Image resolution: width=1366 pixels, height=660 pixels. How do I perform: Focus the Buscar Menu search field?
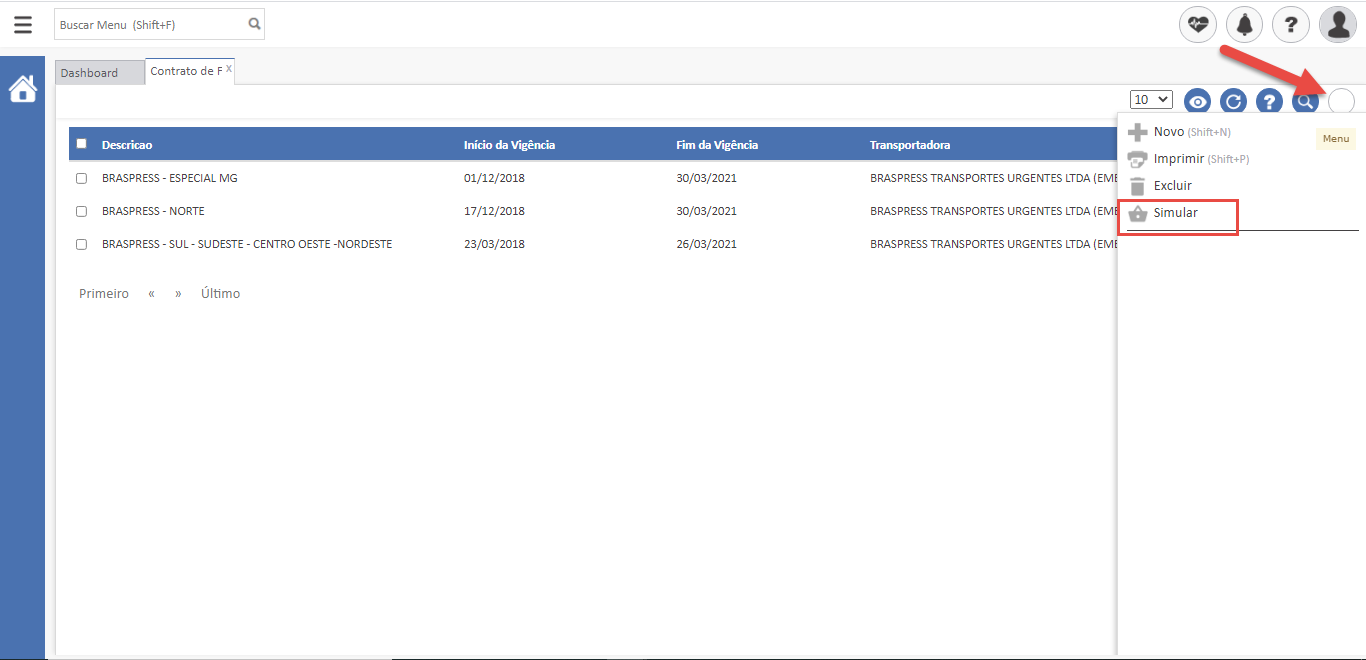[150, 24]
